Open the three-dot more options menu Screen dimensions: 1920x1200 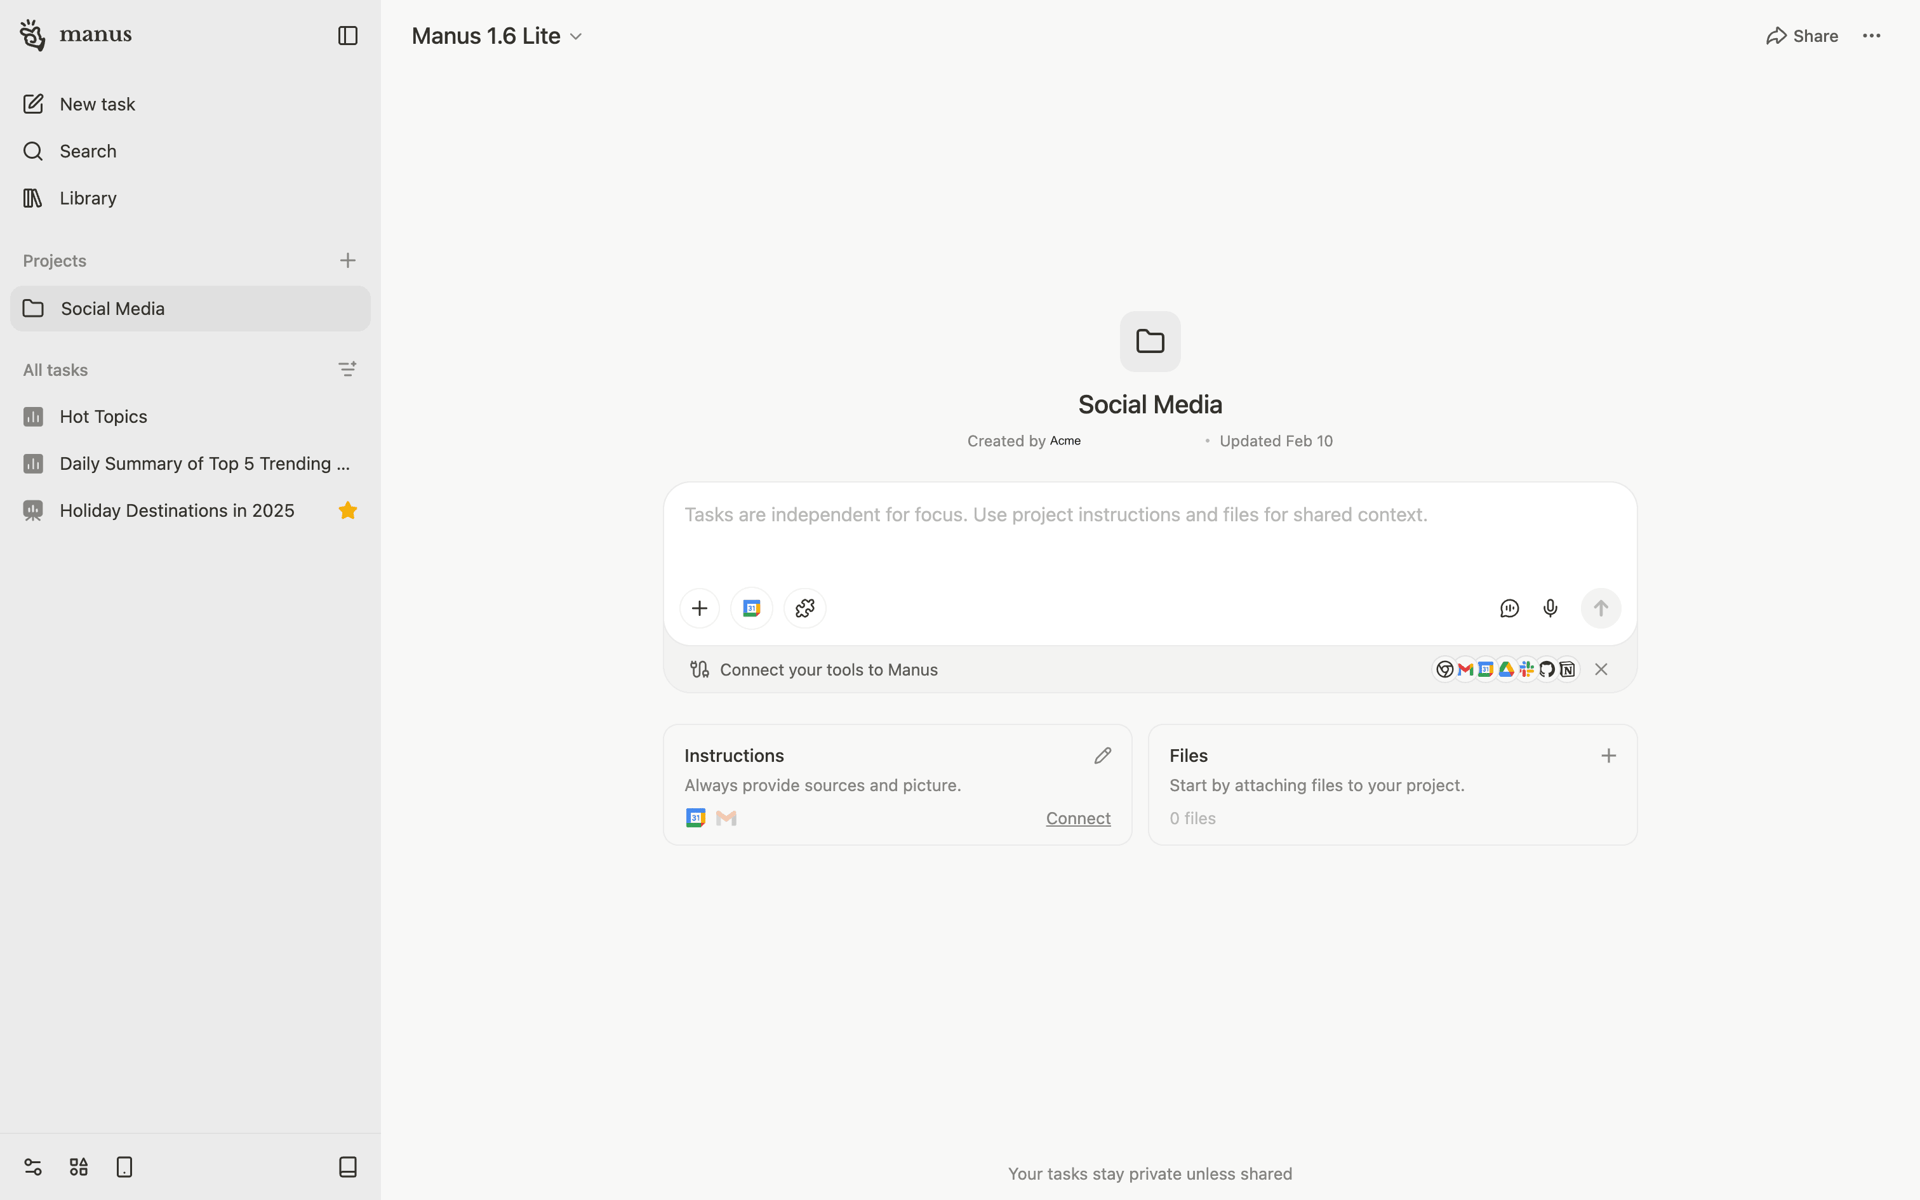click(x=1872, y=36)
